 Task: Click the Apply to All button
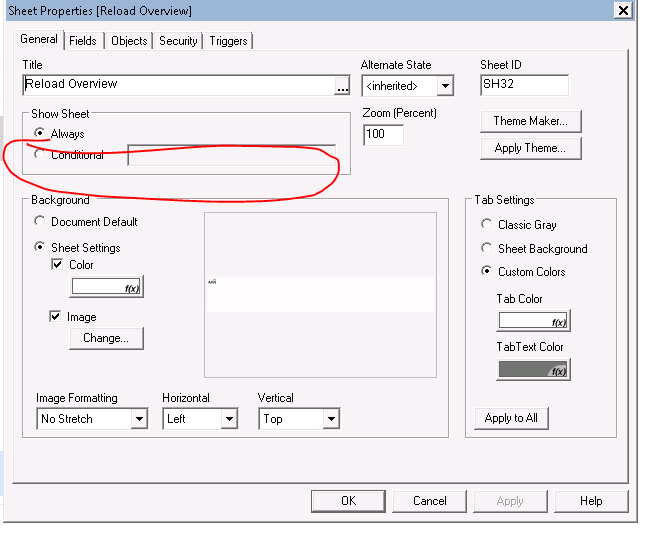click(x=511, y=418)
